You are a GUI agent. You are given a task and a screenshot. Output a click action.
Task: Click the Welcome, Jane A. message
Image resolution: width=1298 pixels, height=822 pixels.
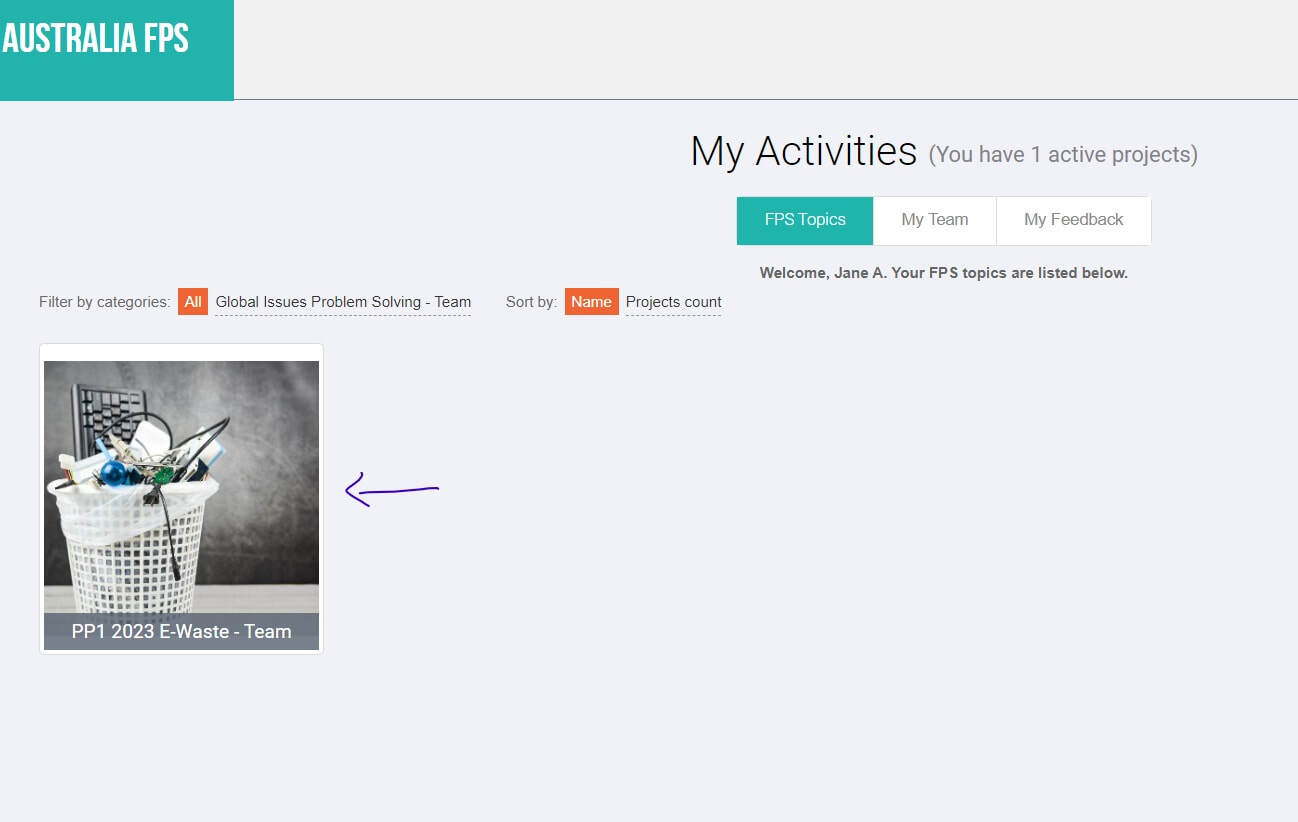tap(943, 273)
